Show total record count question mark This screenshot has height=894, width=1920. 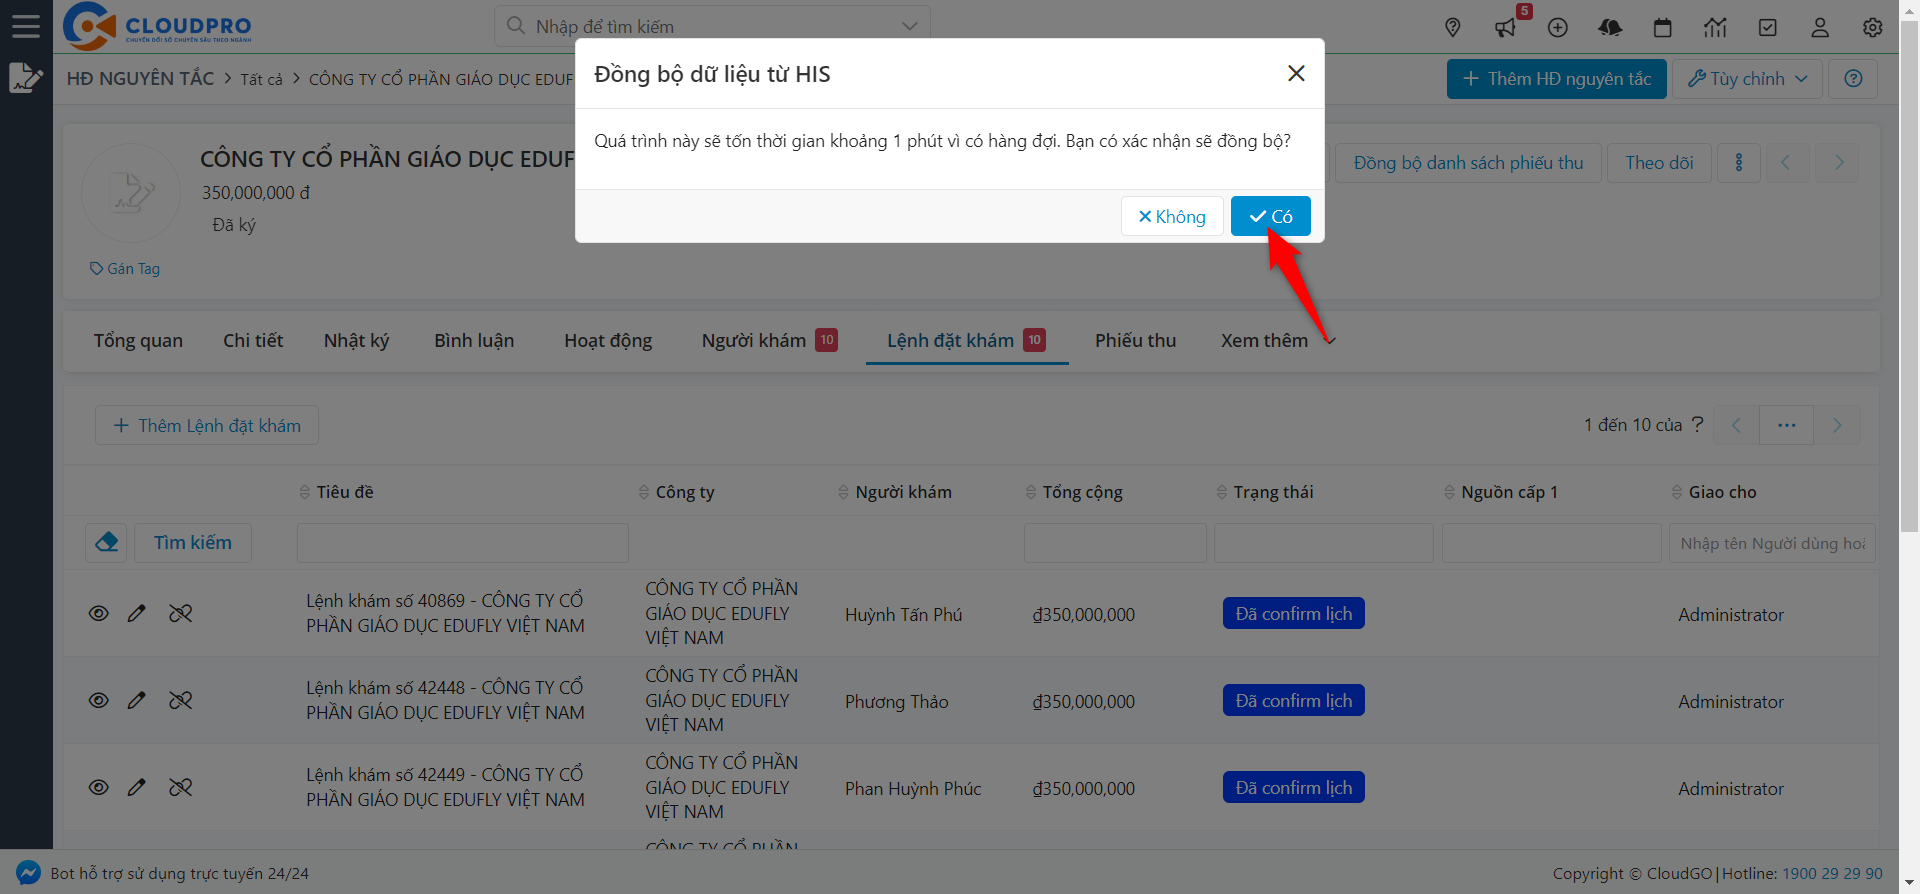[1697, 424]
